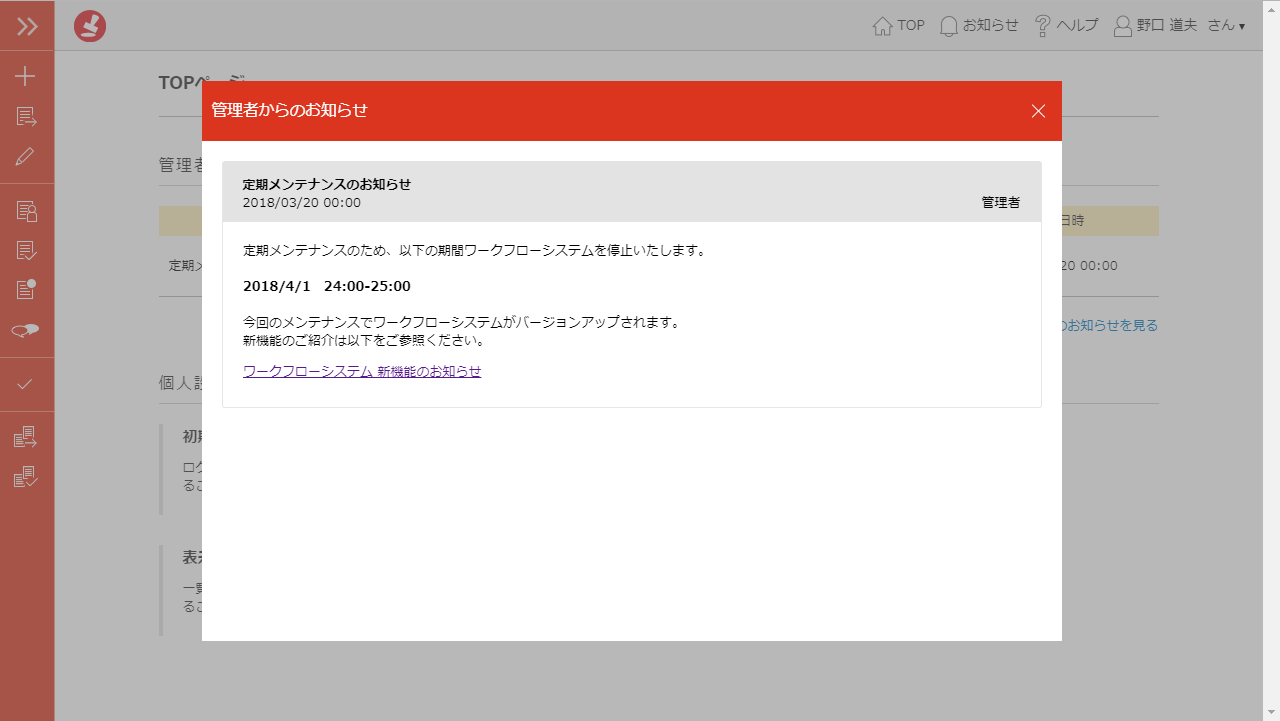1280x721 pixels.
Task: Open ワークフローシステム 新機能のお知らせ link
Action: (362, 371)
